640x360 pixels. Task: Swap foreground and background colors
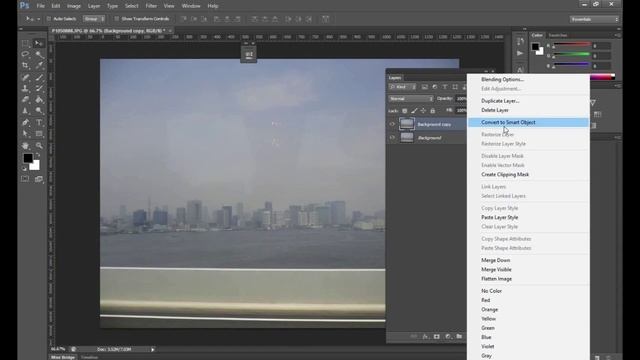(x=37, y=155)
